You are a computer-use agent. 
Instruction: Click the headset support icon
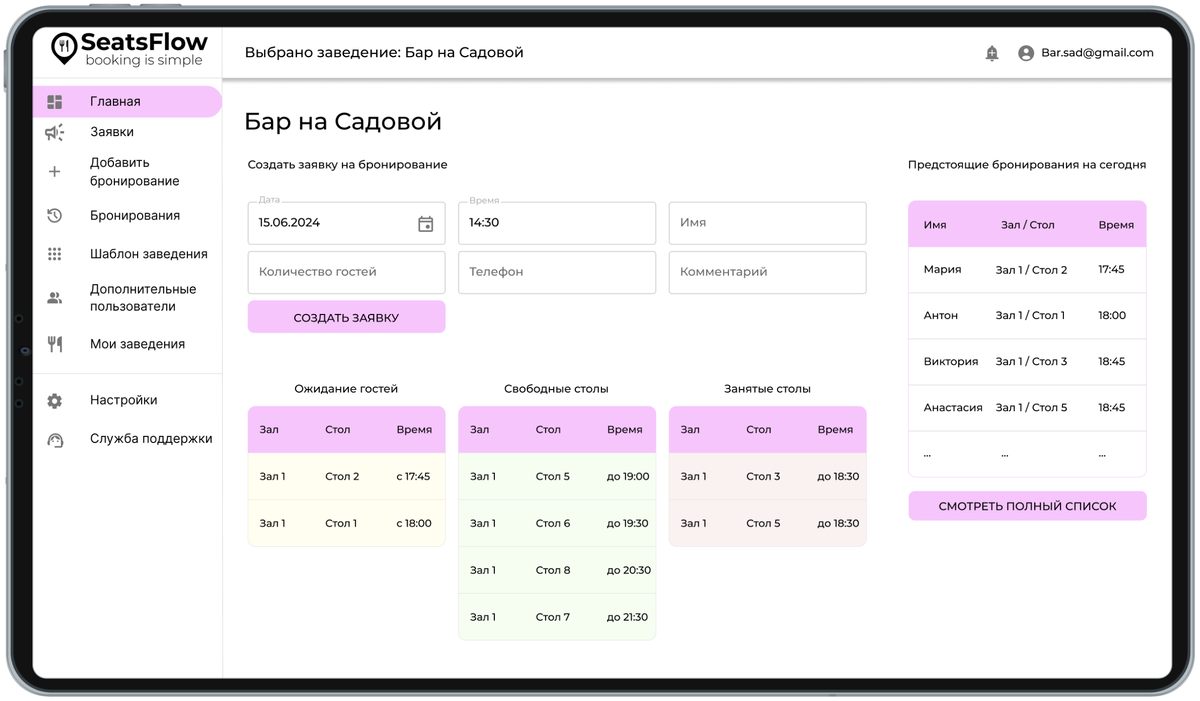click(55, 439)
